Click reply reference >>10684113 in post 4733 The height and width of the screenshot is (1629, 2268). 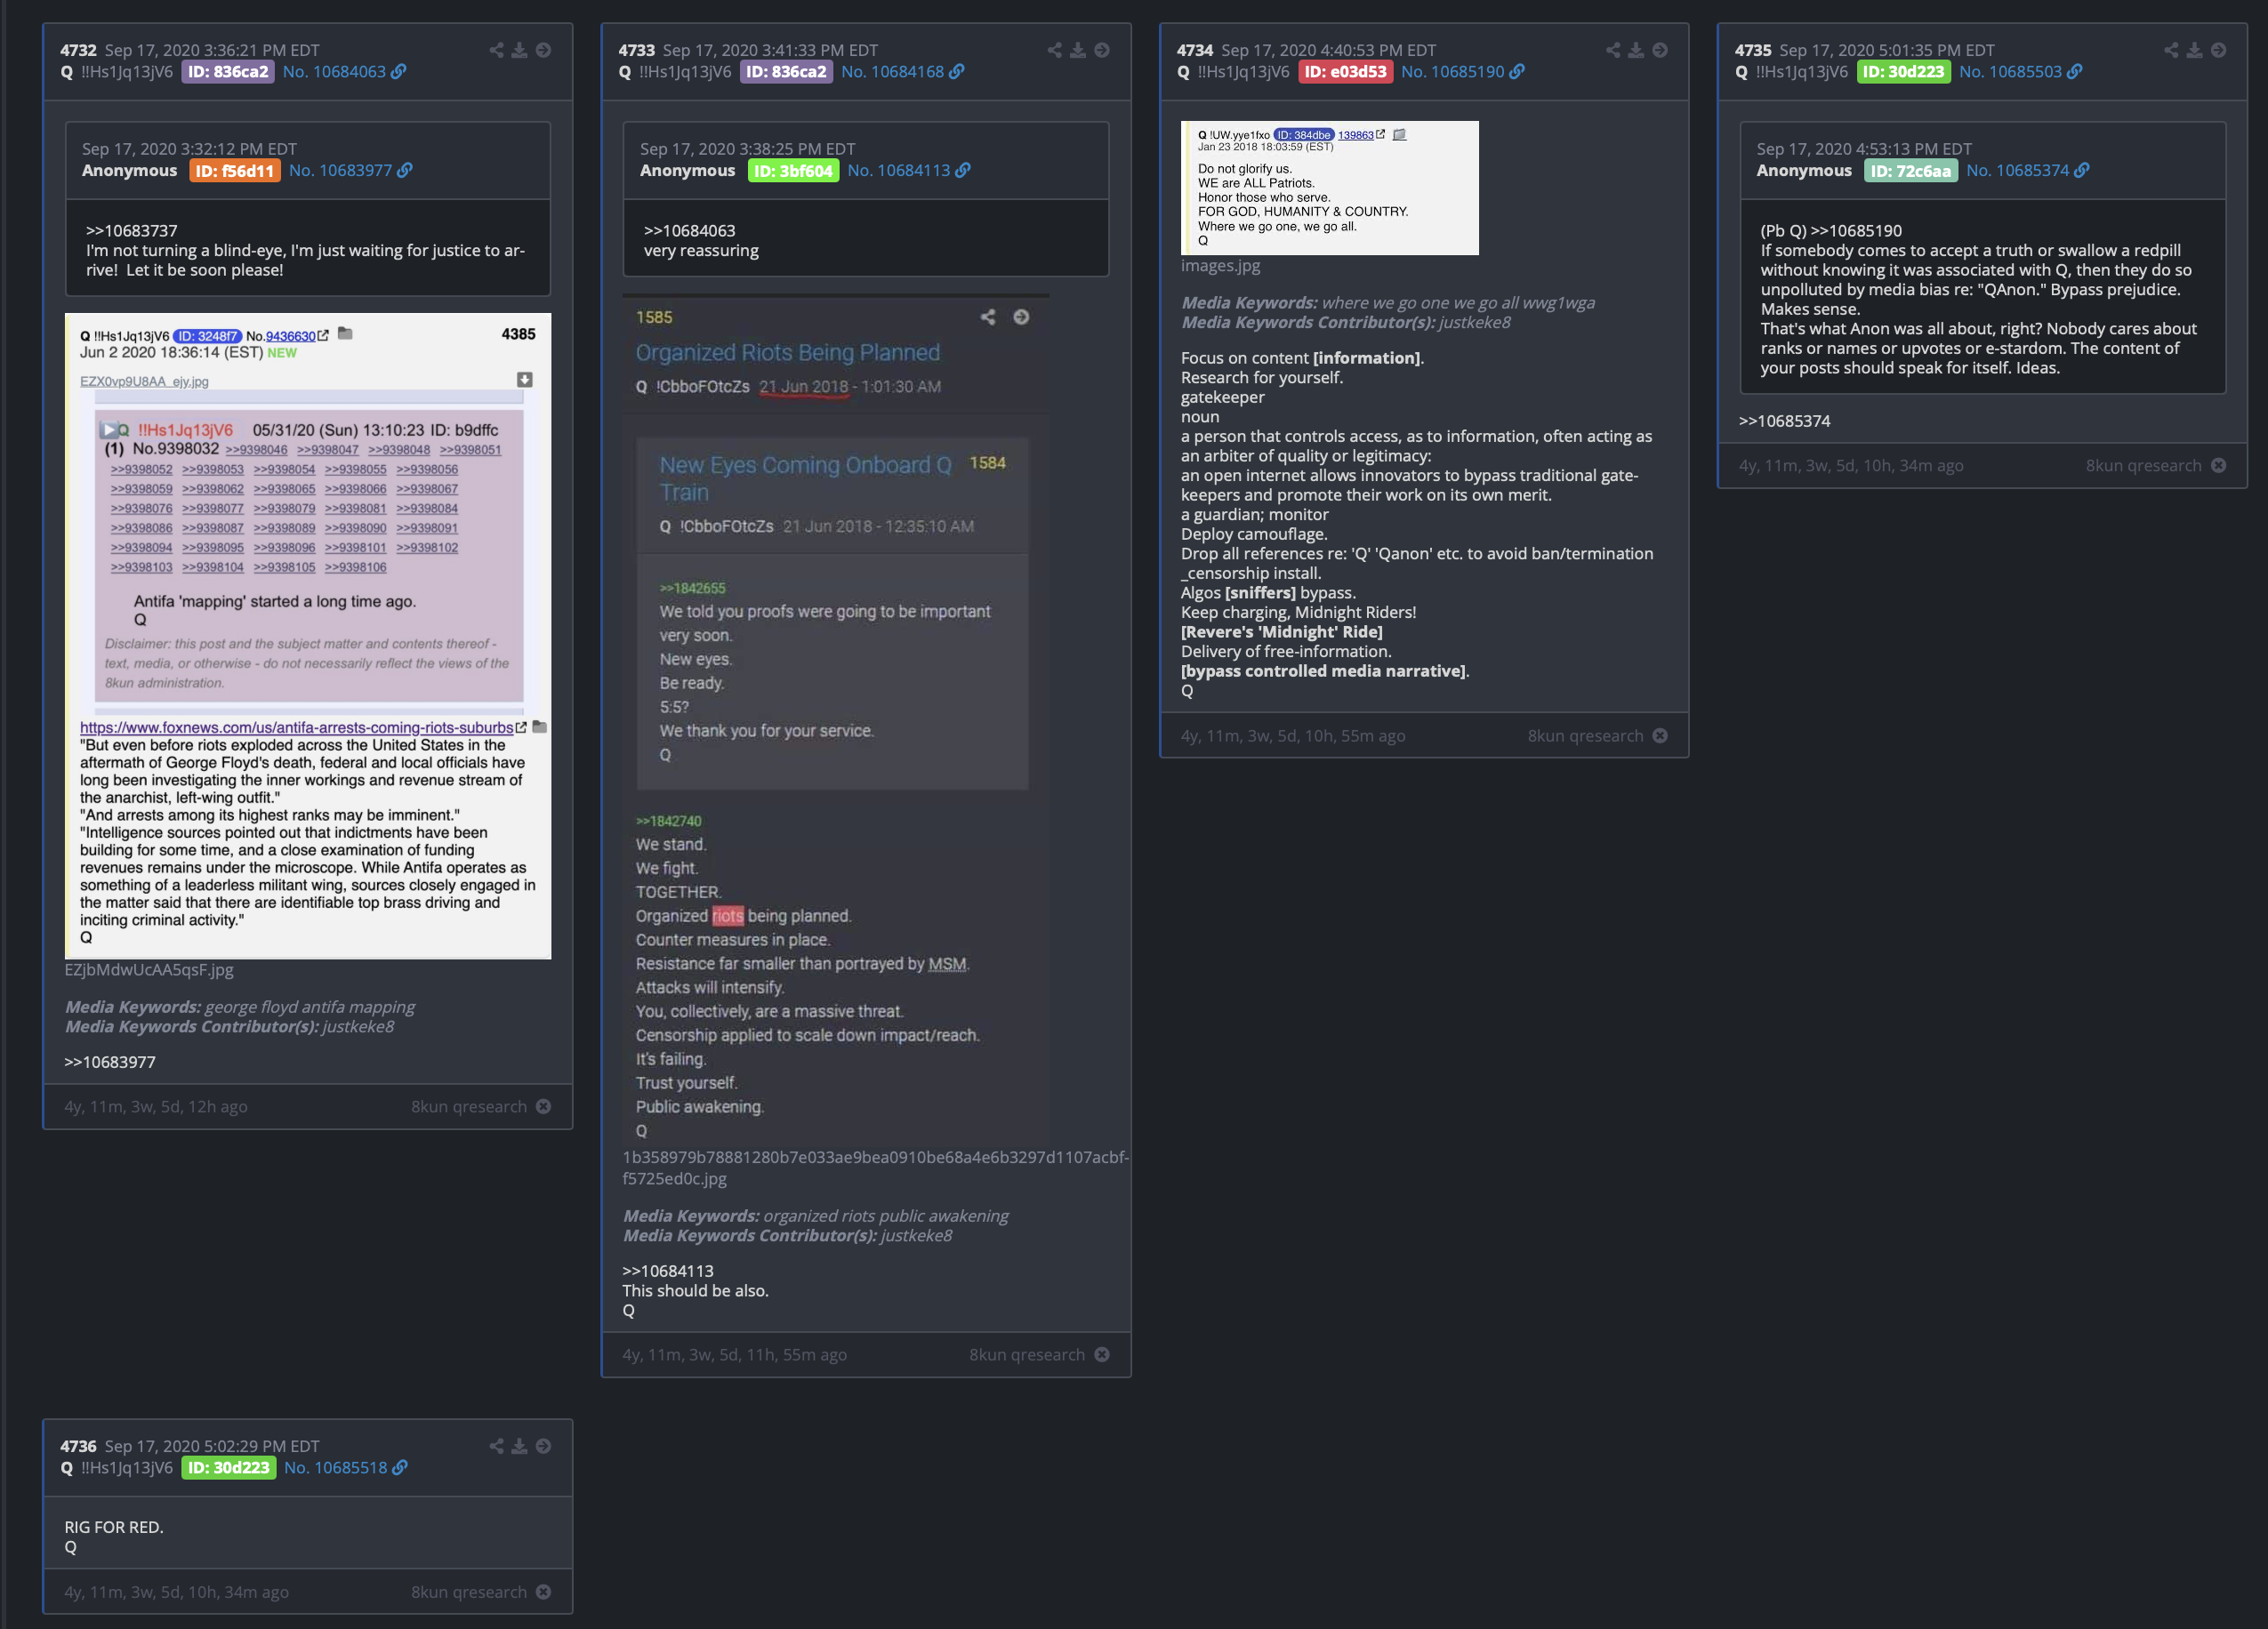[668, 1271]
